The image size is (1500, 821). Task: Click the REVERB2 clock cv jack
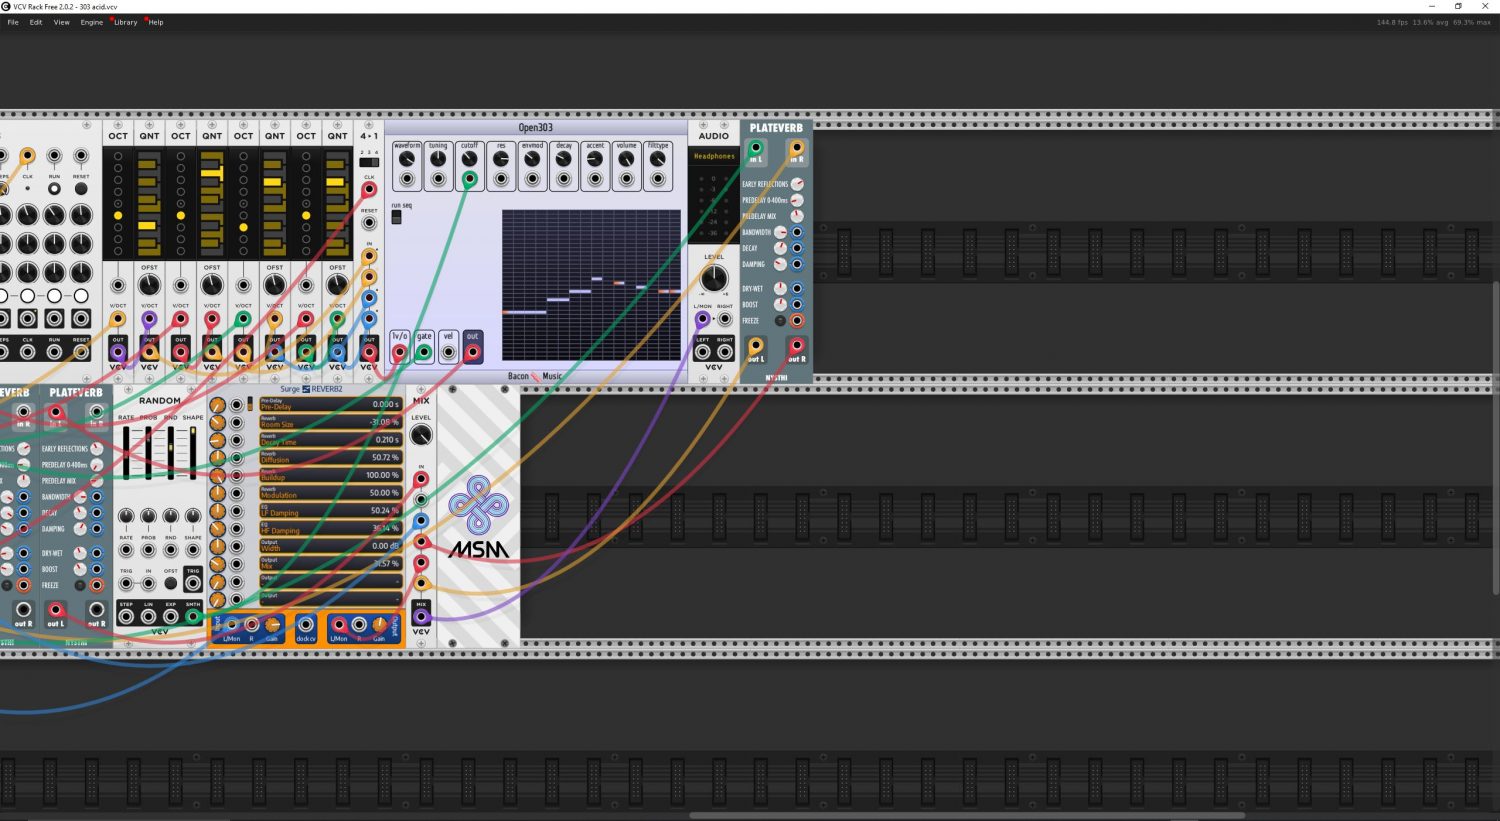[x=306, y=625]
